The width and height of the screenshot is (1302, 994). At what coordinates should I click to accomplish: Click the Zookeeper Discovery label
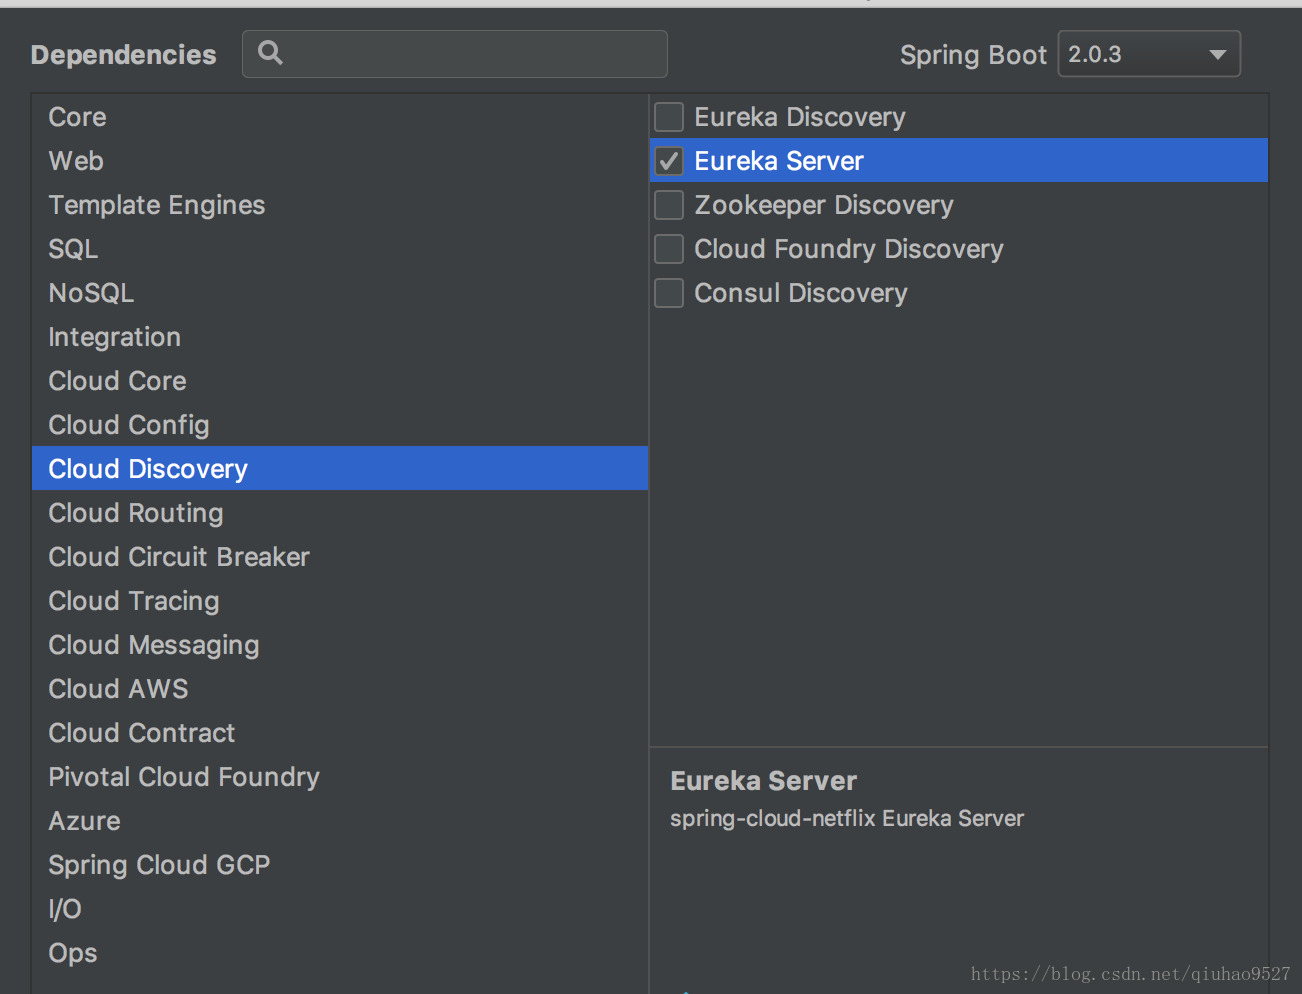tap(824, 205)
